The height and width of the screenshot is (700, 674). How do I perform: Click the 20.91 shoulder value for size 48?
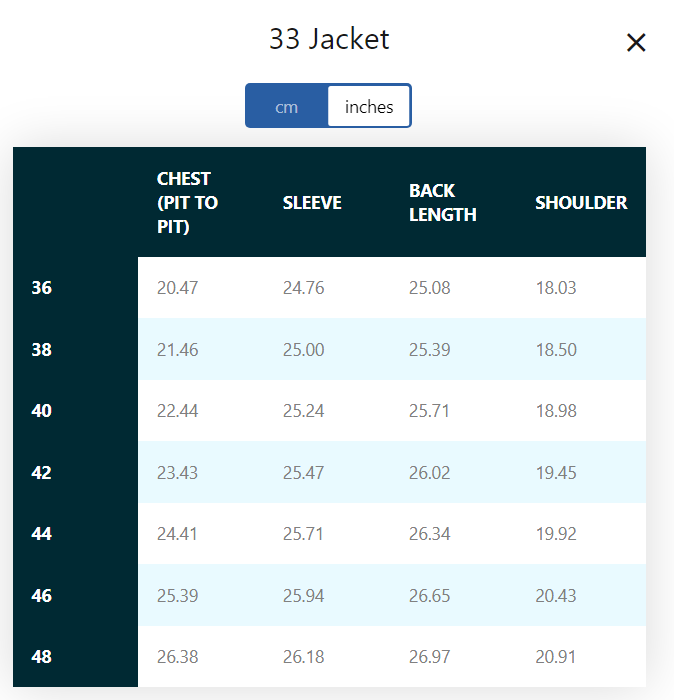click(x=556, y=657)
